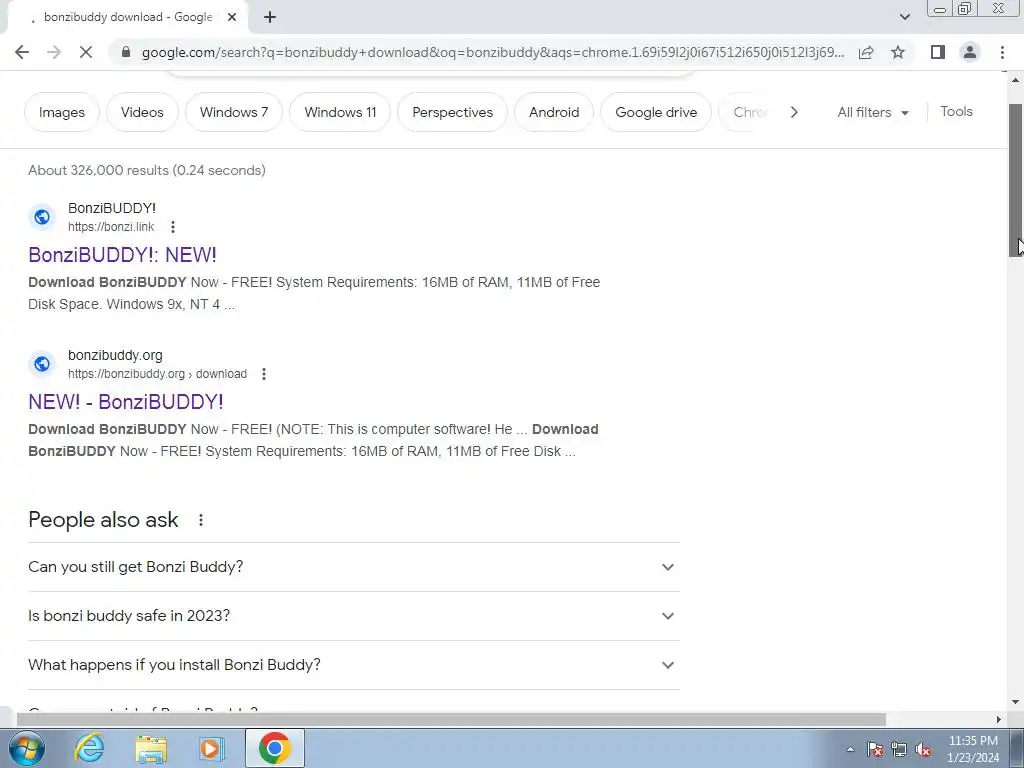The image size is (1024, 768).
Task: Click the scroll down arrow
Action: pyautogui.click(x=1016, y=703)
